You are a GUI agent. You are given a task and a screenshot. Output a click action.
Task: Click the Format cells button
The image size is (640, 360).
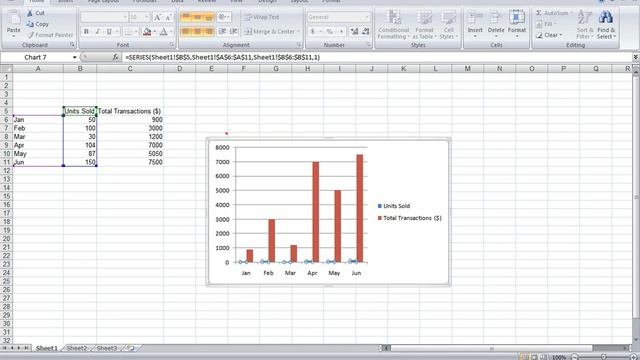click(x=517, y=24)
